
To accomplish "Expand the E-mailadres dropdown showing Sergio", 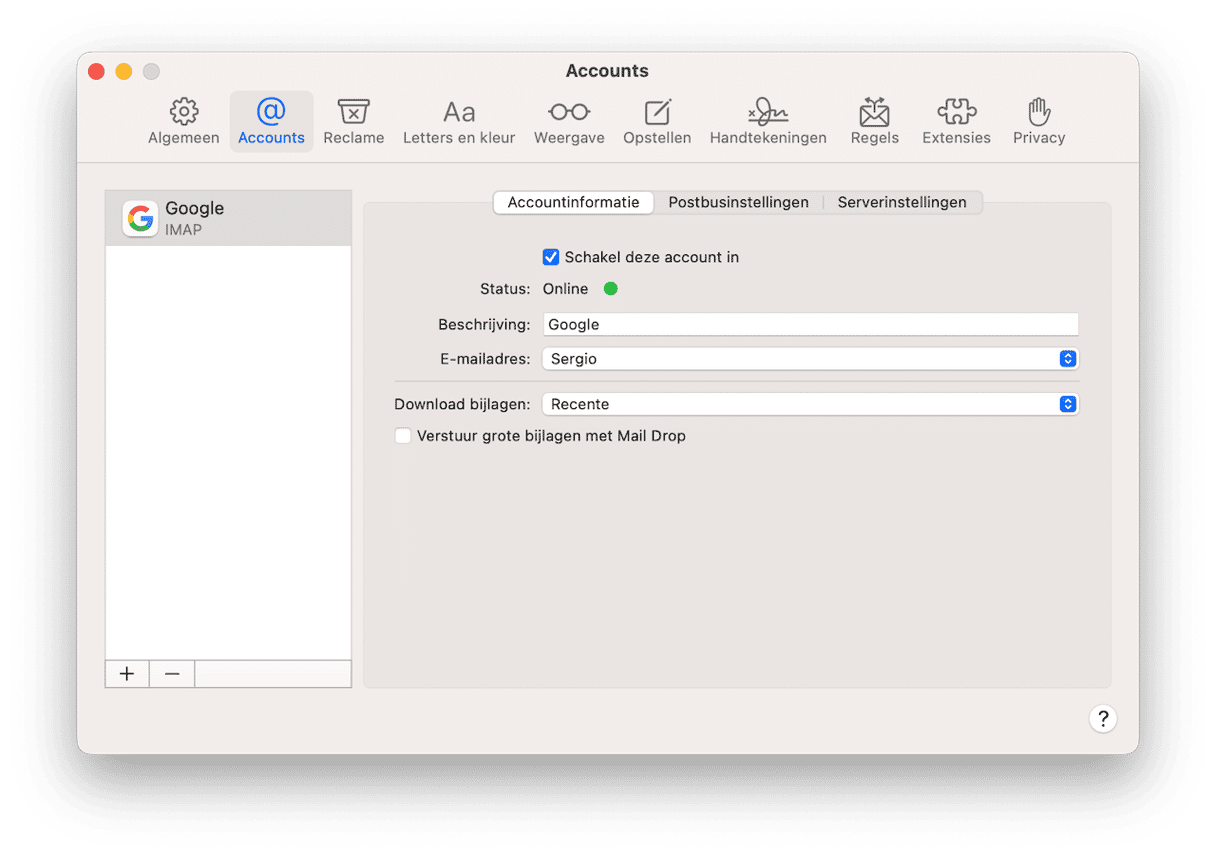I will [810, 358].
